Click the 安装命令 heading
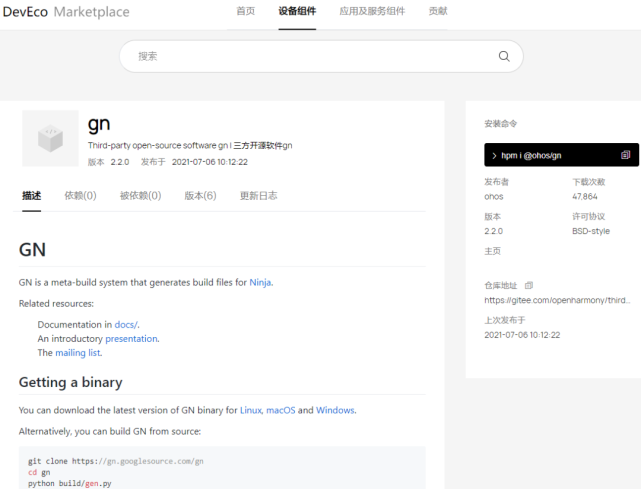The height and width of the screenshot is (489, 641). click(x=500, y=123)
